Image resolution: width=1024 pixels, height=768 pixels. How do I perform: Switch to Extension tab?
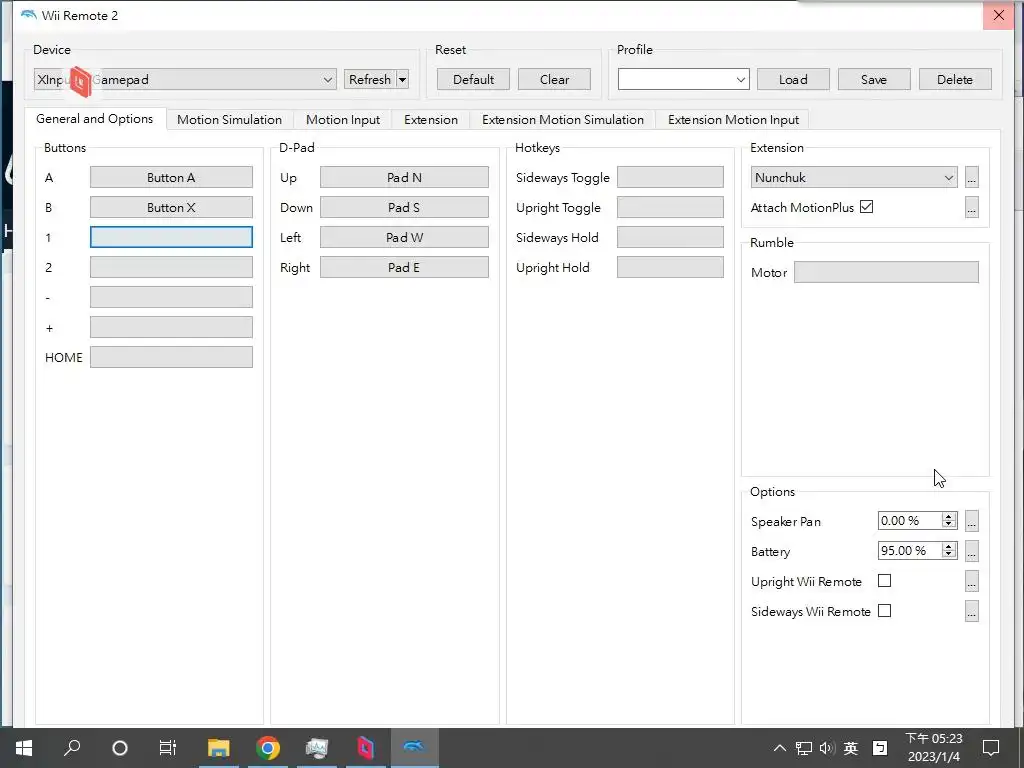click(x=430, y=120)
